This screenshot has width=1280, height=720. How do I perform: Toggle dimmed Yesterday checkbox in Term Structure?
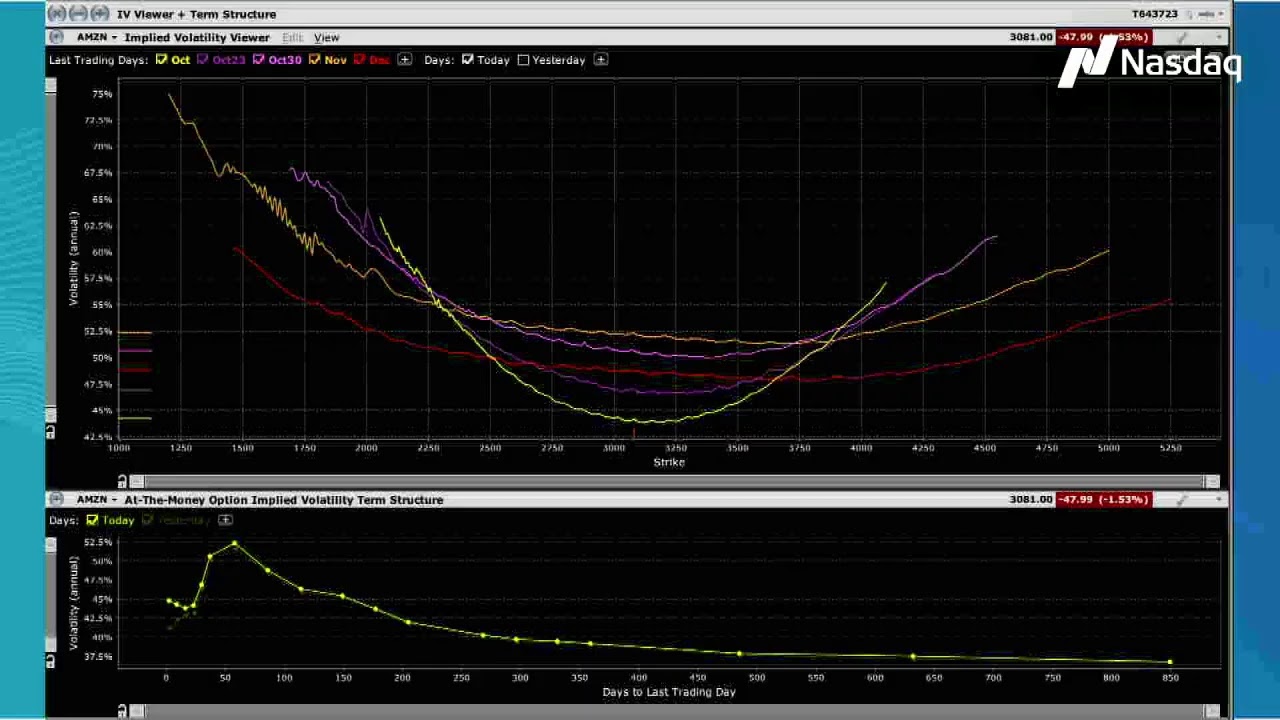[148, 520]
